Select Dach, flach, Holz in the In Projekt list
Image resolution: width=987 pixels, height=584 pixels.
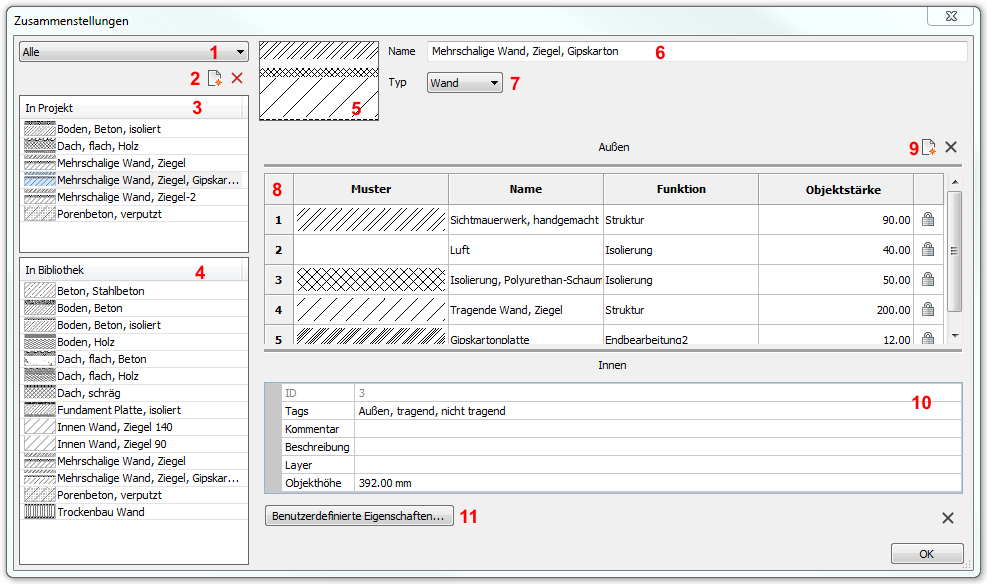pyautogui.click(x=134, y=146)
